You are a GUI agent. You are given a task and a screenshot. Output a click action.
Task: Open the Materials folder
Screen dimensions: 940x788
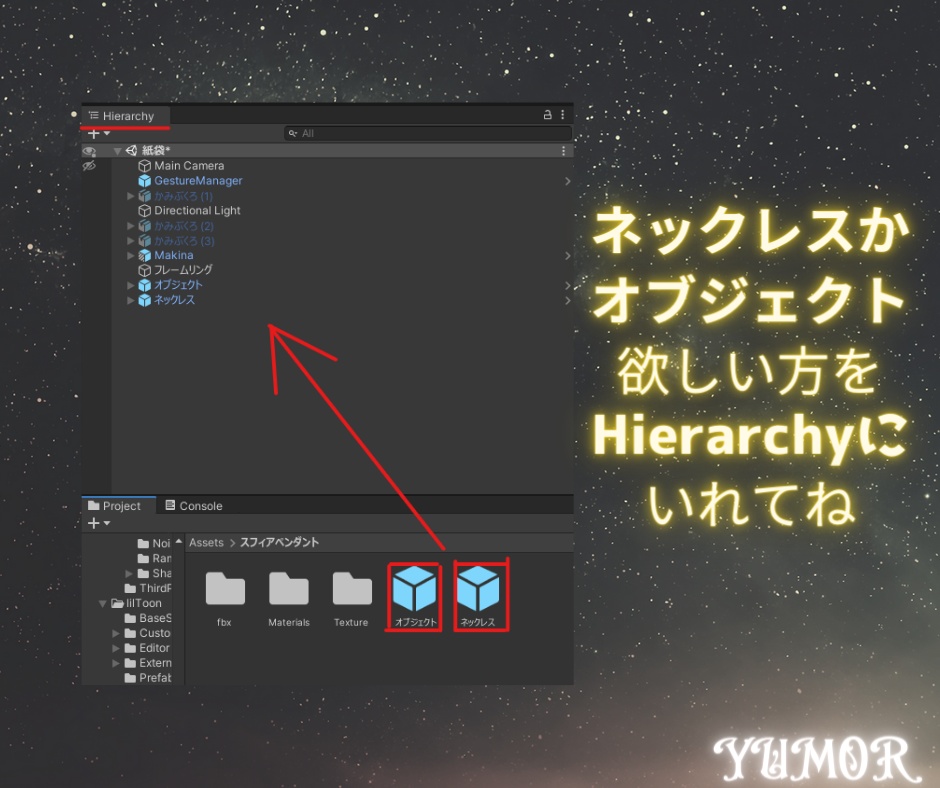288,590
